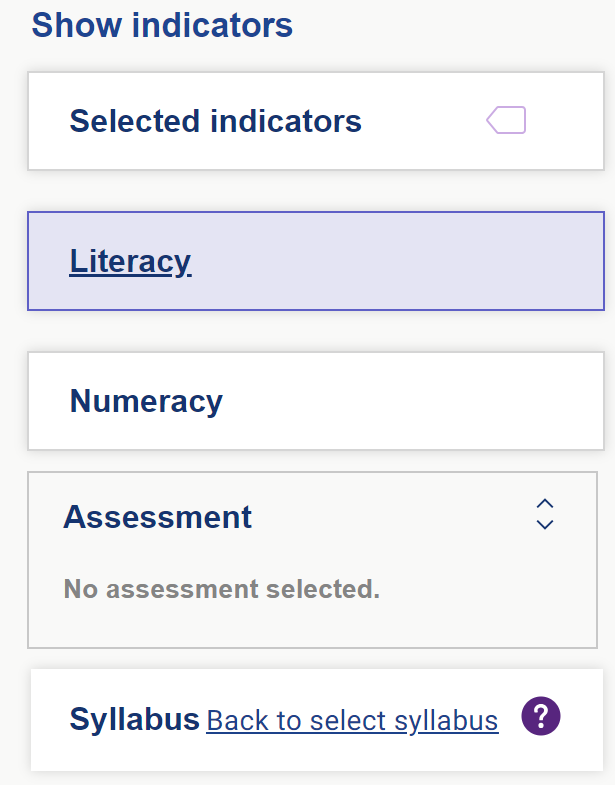Screen dimensions: 615x785
Task: Click the Syllabus label text
Action: [x=134, y=719]
